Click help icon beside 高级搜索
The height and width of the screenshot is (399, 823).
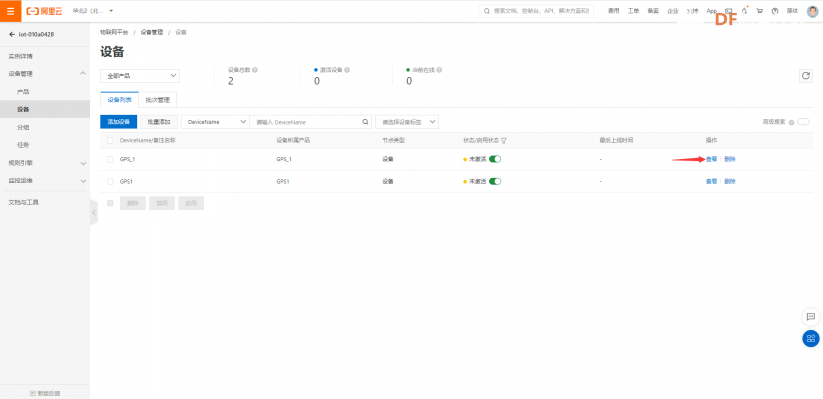pos(791,122)
